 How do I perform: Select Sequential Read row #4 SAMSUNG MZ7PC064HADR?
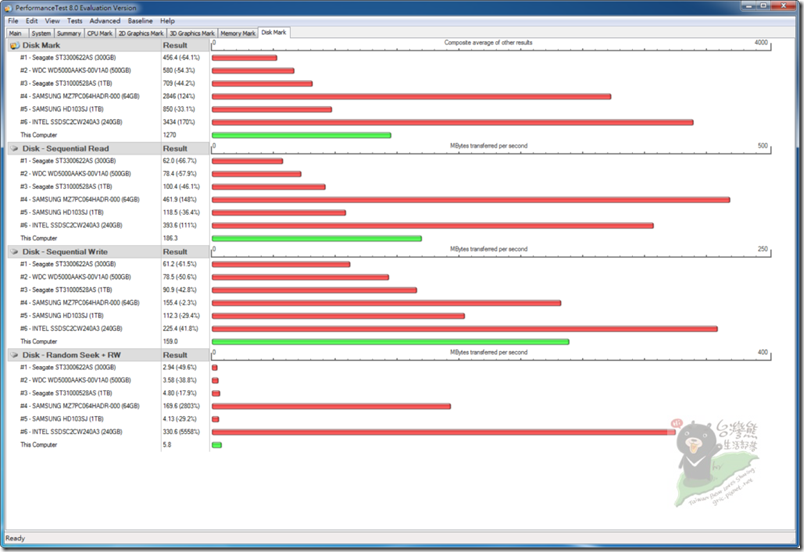(79, 199)
